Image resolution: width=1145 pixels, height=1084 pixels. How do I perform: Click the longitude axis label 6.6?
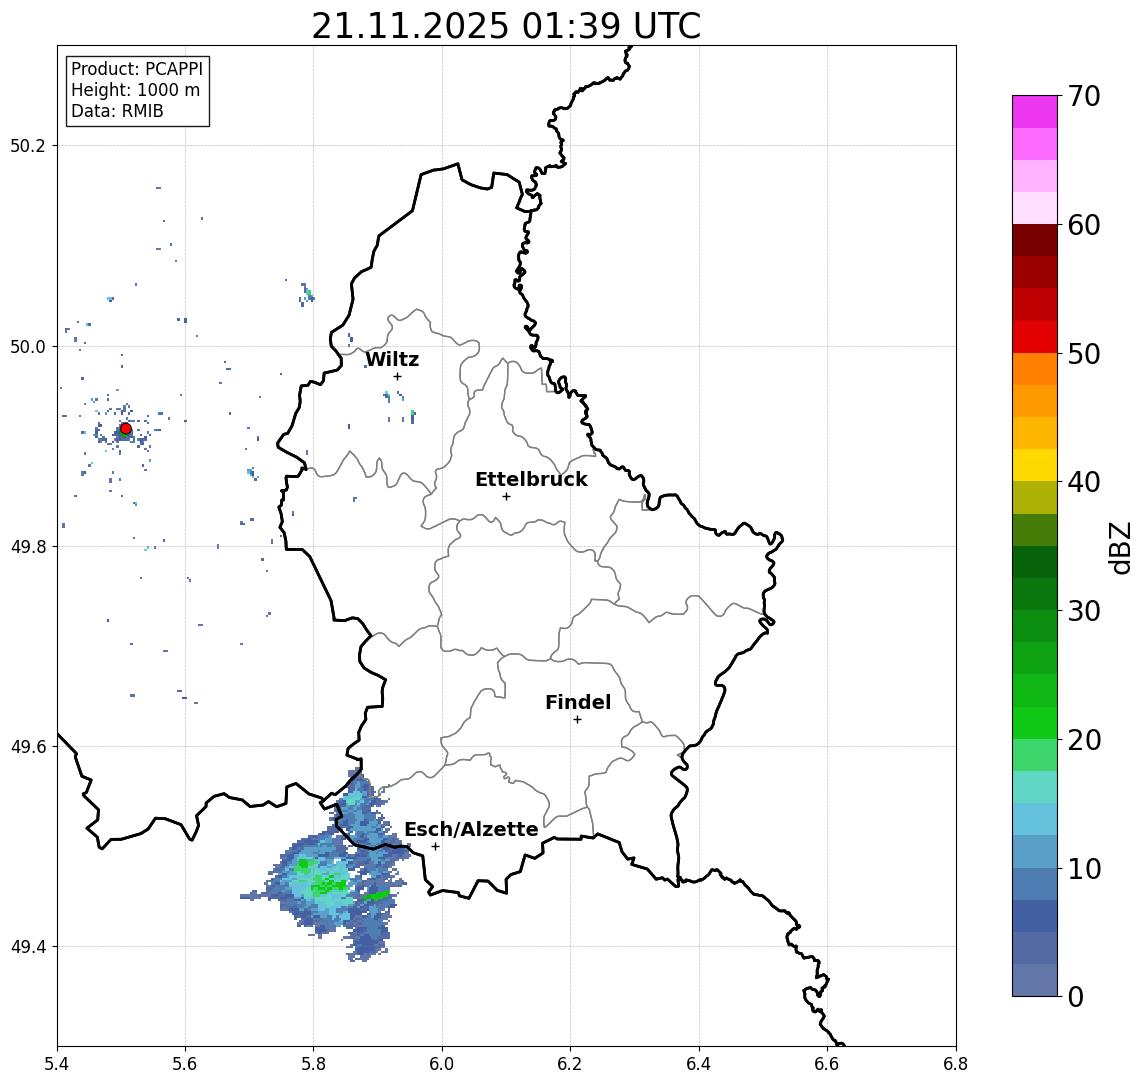tap(827, 1064)
